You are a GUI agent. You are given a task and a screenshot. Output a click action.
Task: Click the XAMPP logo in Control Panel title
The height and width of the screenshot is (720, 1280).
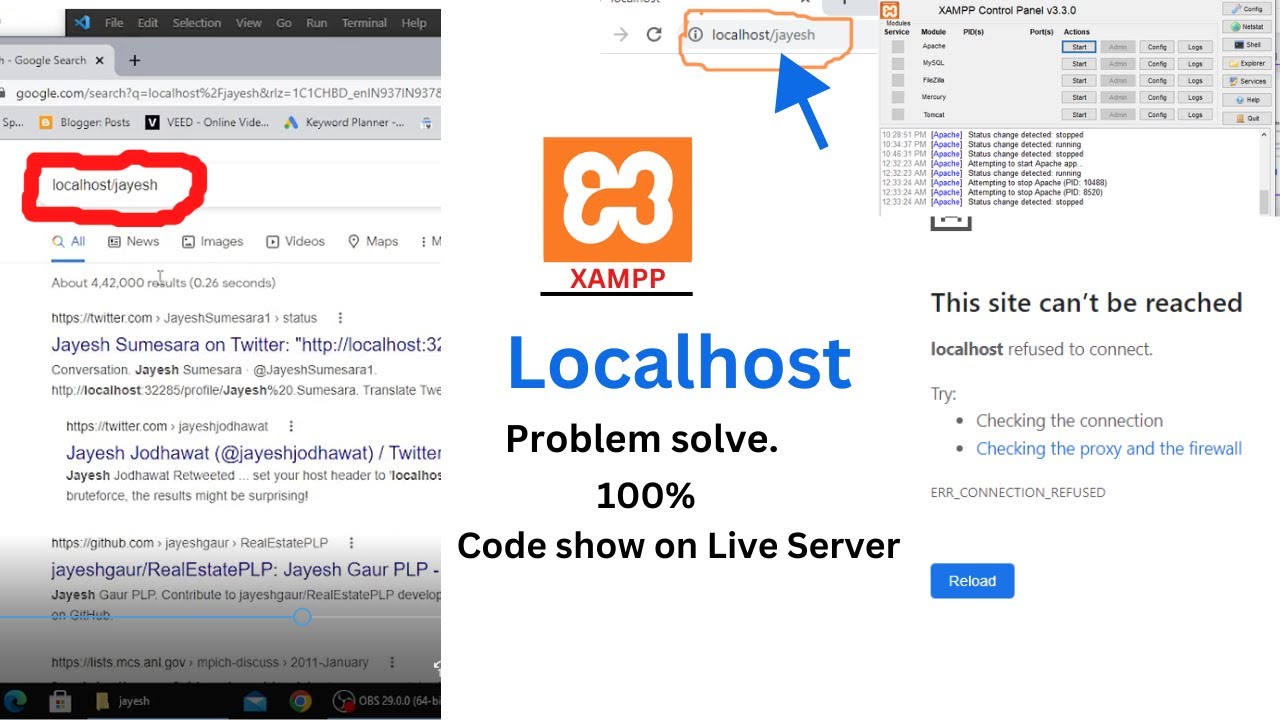pyautogui.click(x=890, y=11)
